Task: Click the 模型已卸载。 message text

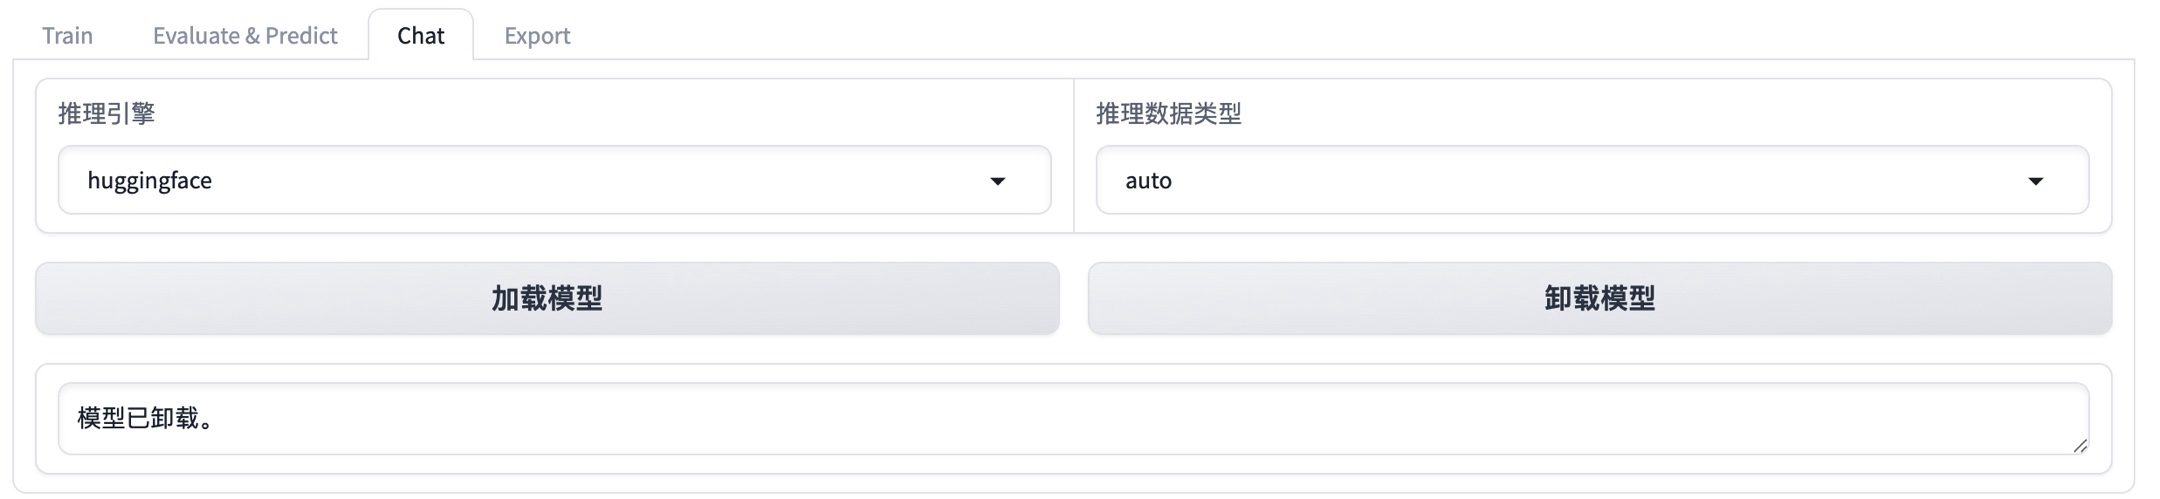Action: [147, 418]
